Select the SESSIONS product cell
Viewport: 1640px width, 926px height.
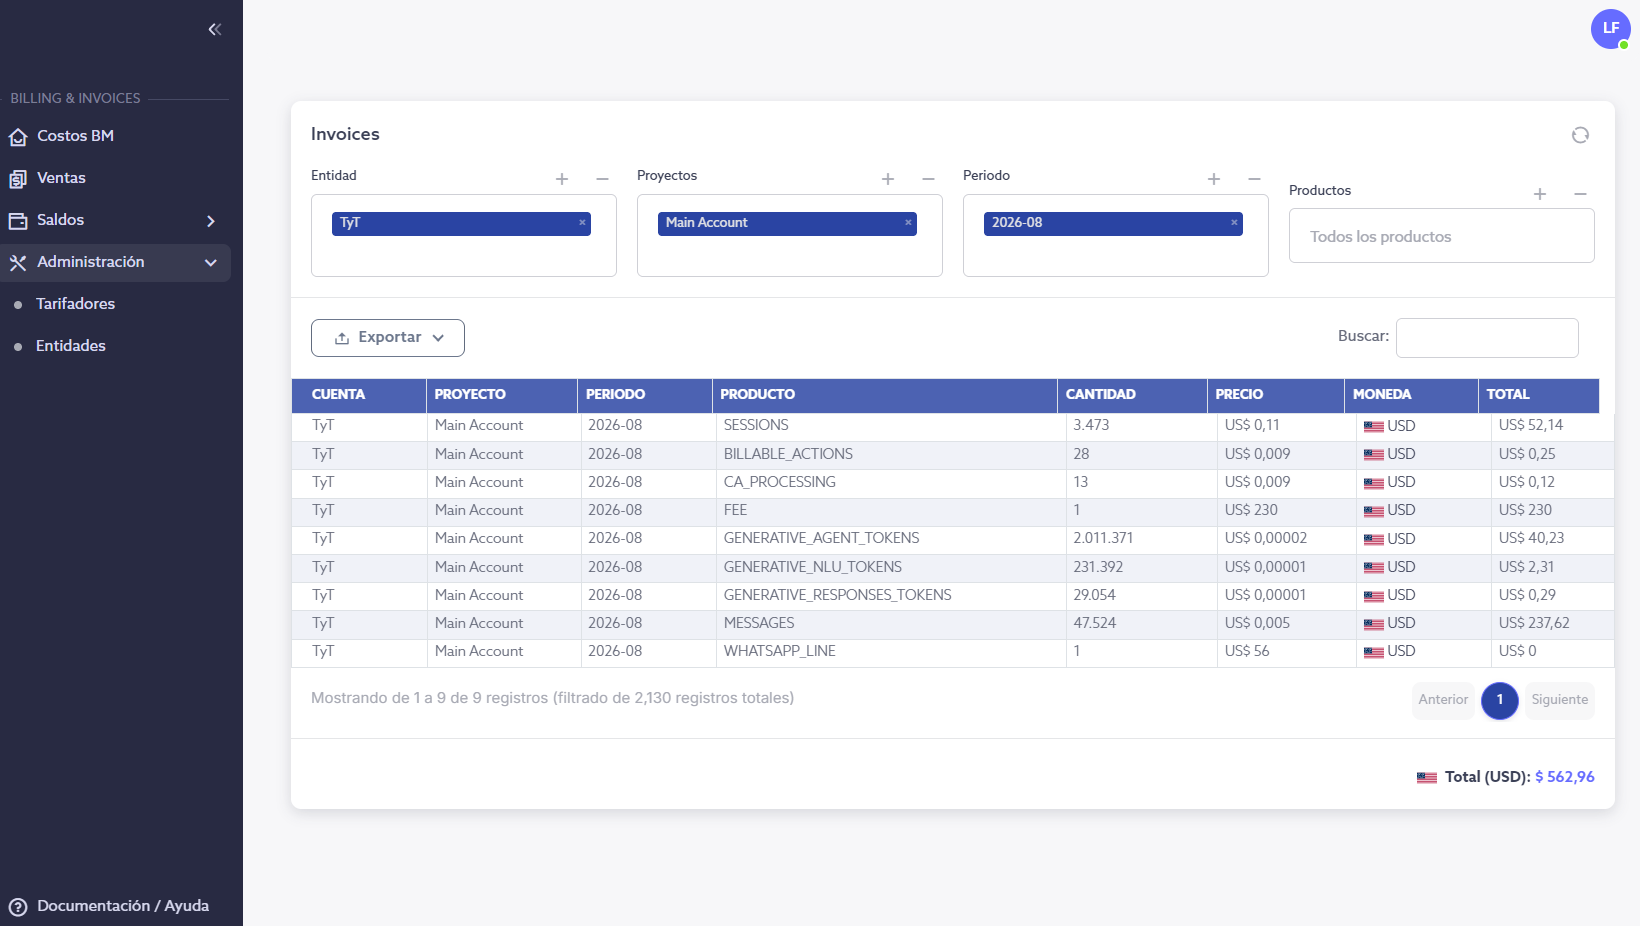point(890,426)
